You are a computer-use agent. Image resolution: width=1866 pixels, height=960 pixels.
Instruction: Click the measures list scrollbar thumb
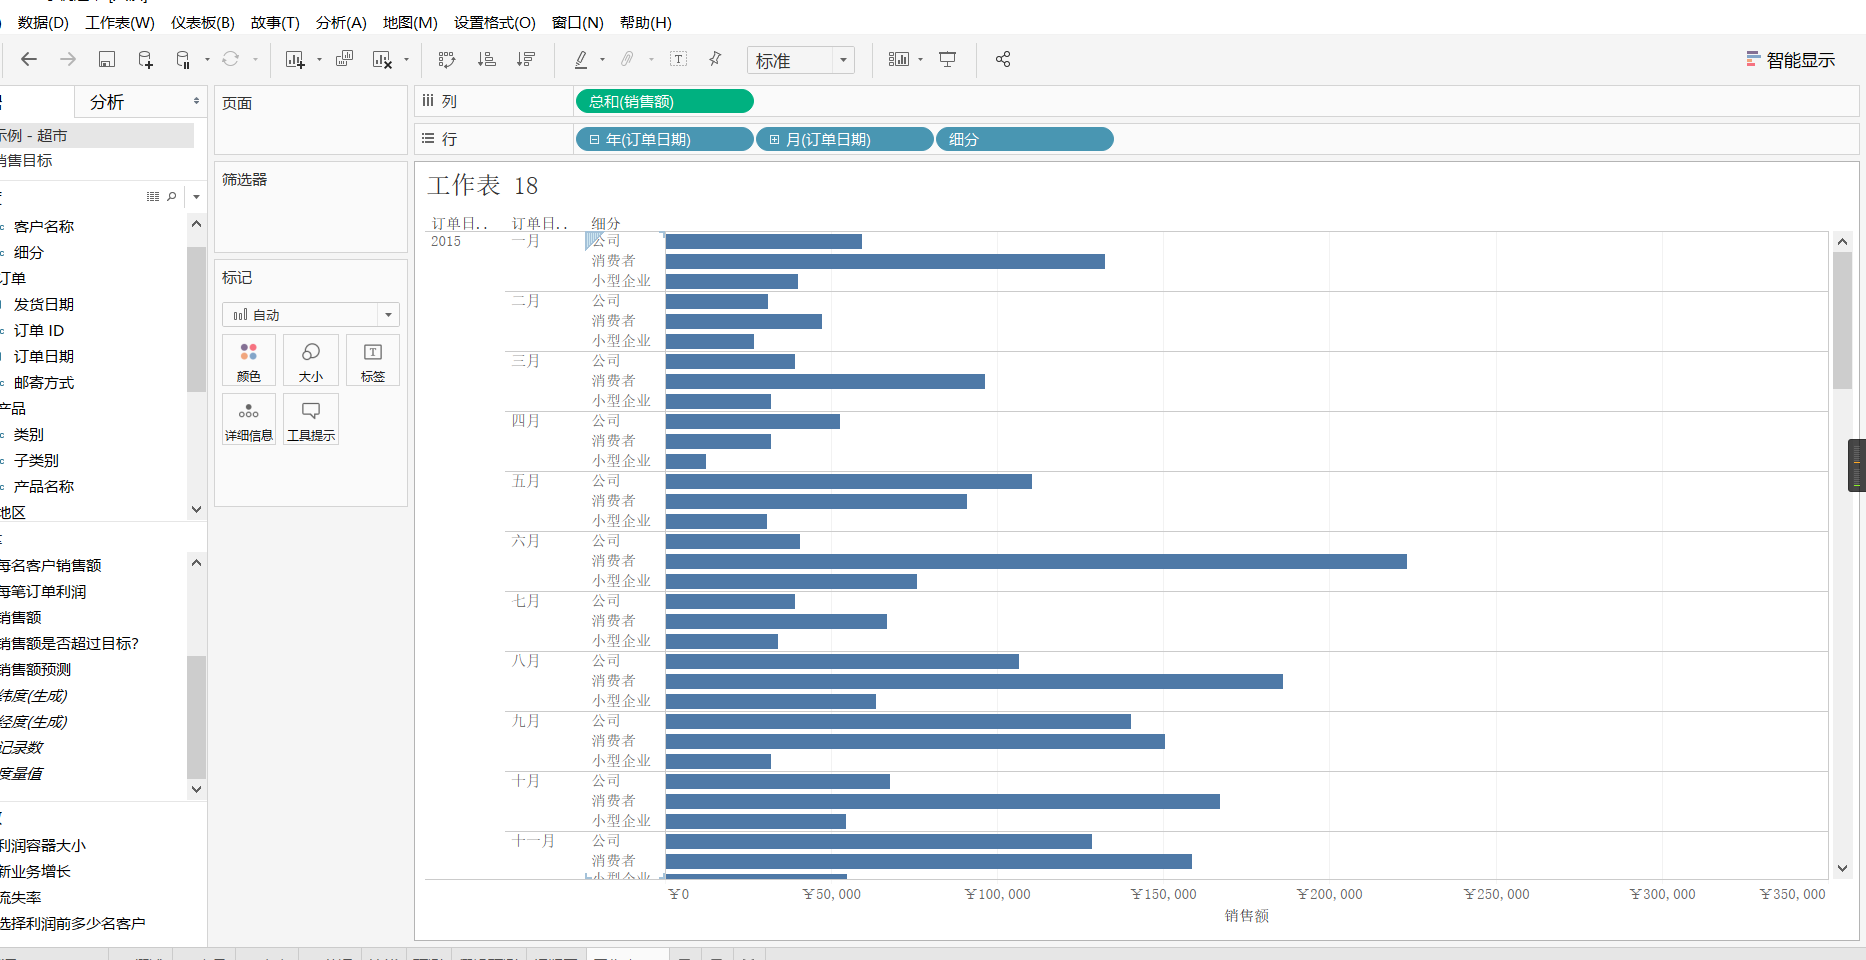196,717
